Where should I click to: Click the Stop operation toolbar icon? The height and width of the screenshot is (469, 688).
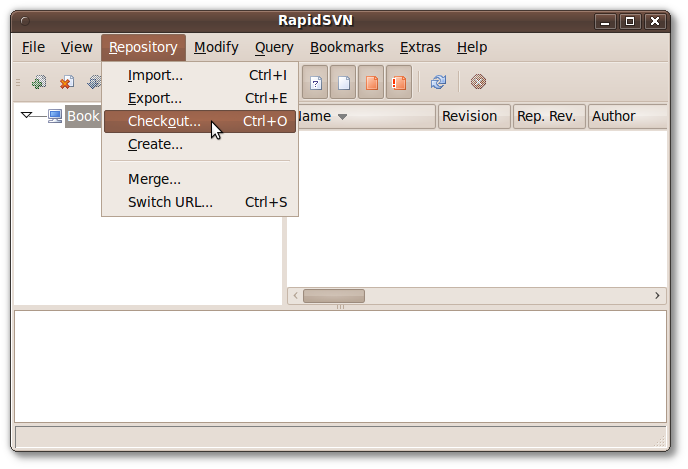point(478,82)
